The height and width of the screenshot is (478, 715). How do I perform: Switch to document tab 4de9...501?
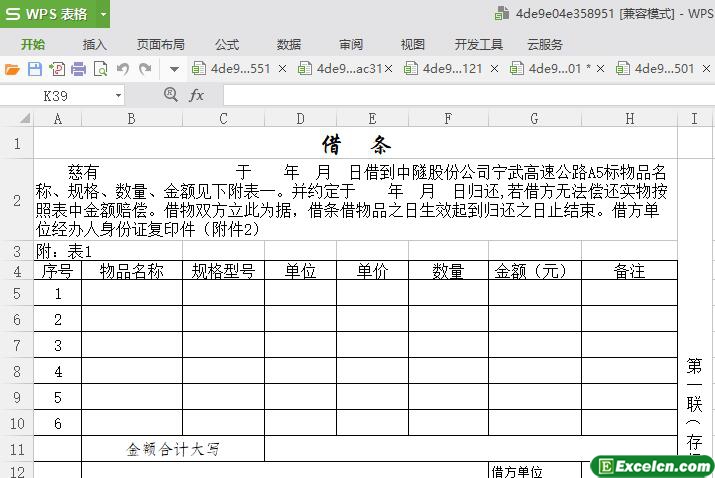[656, 69]
